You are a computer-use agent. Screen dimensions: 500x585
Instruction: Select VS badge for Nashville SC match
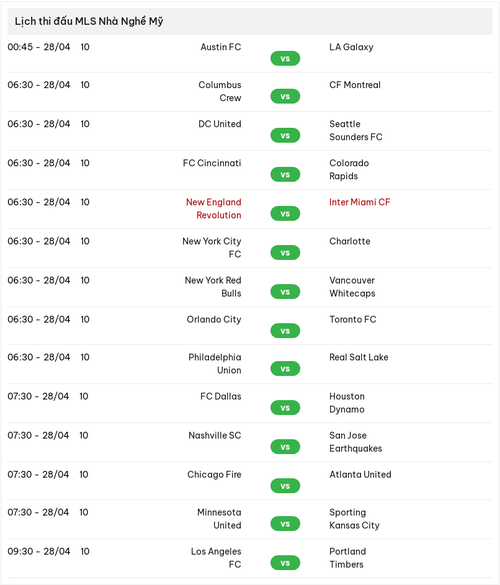[x=285, y=447]
